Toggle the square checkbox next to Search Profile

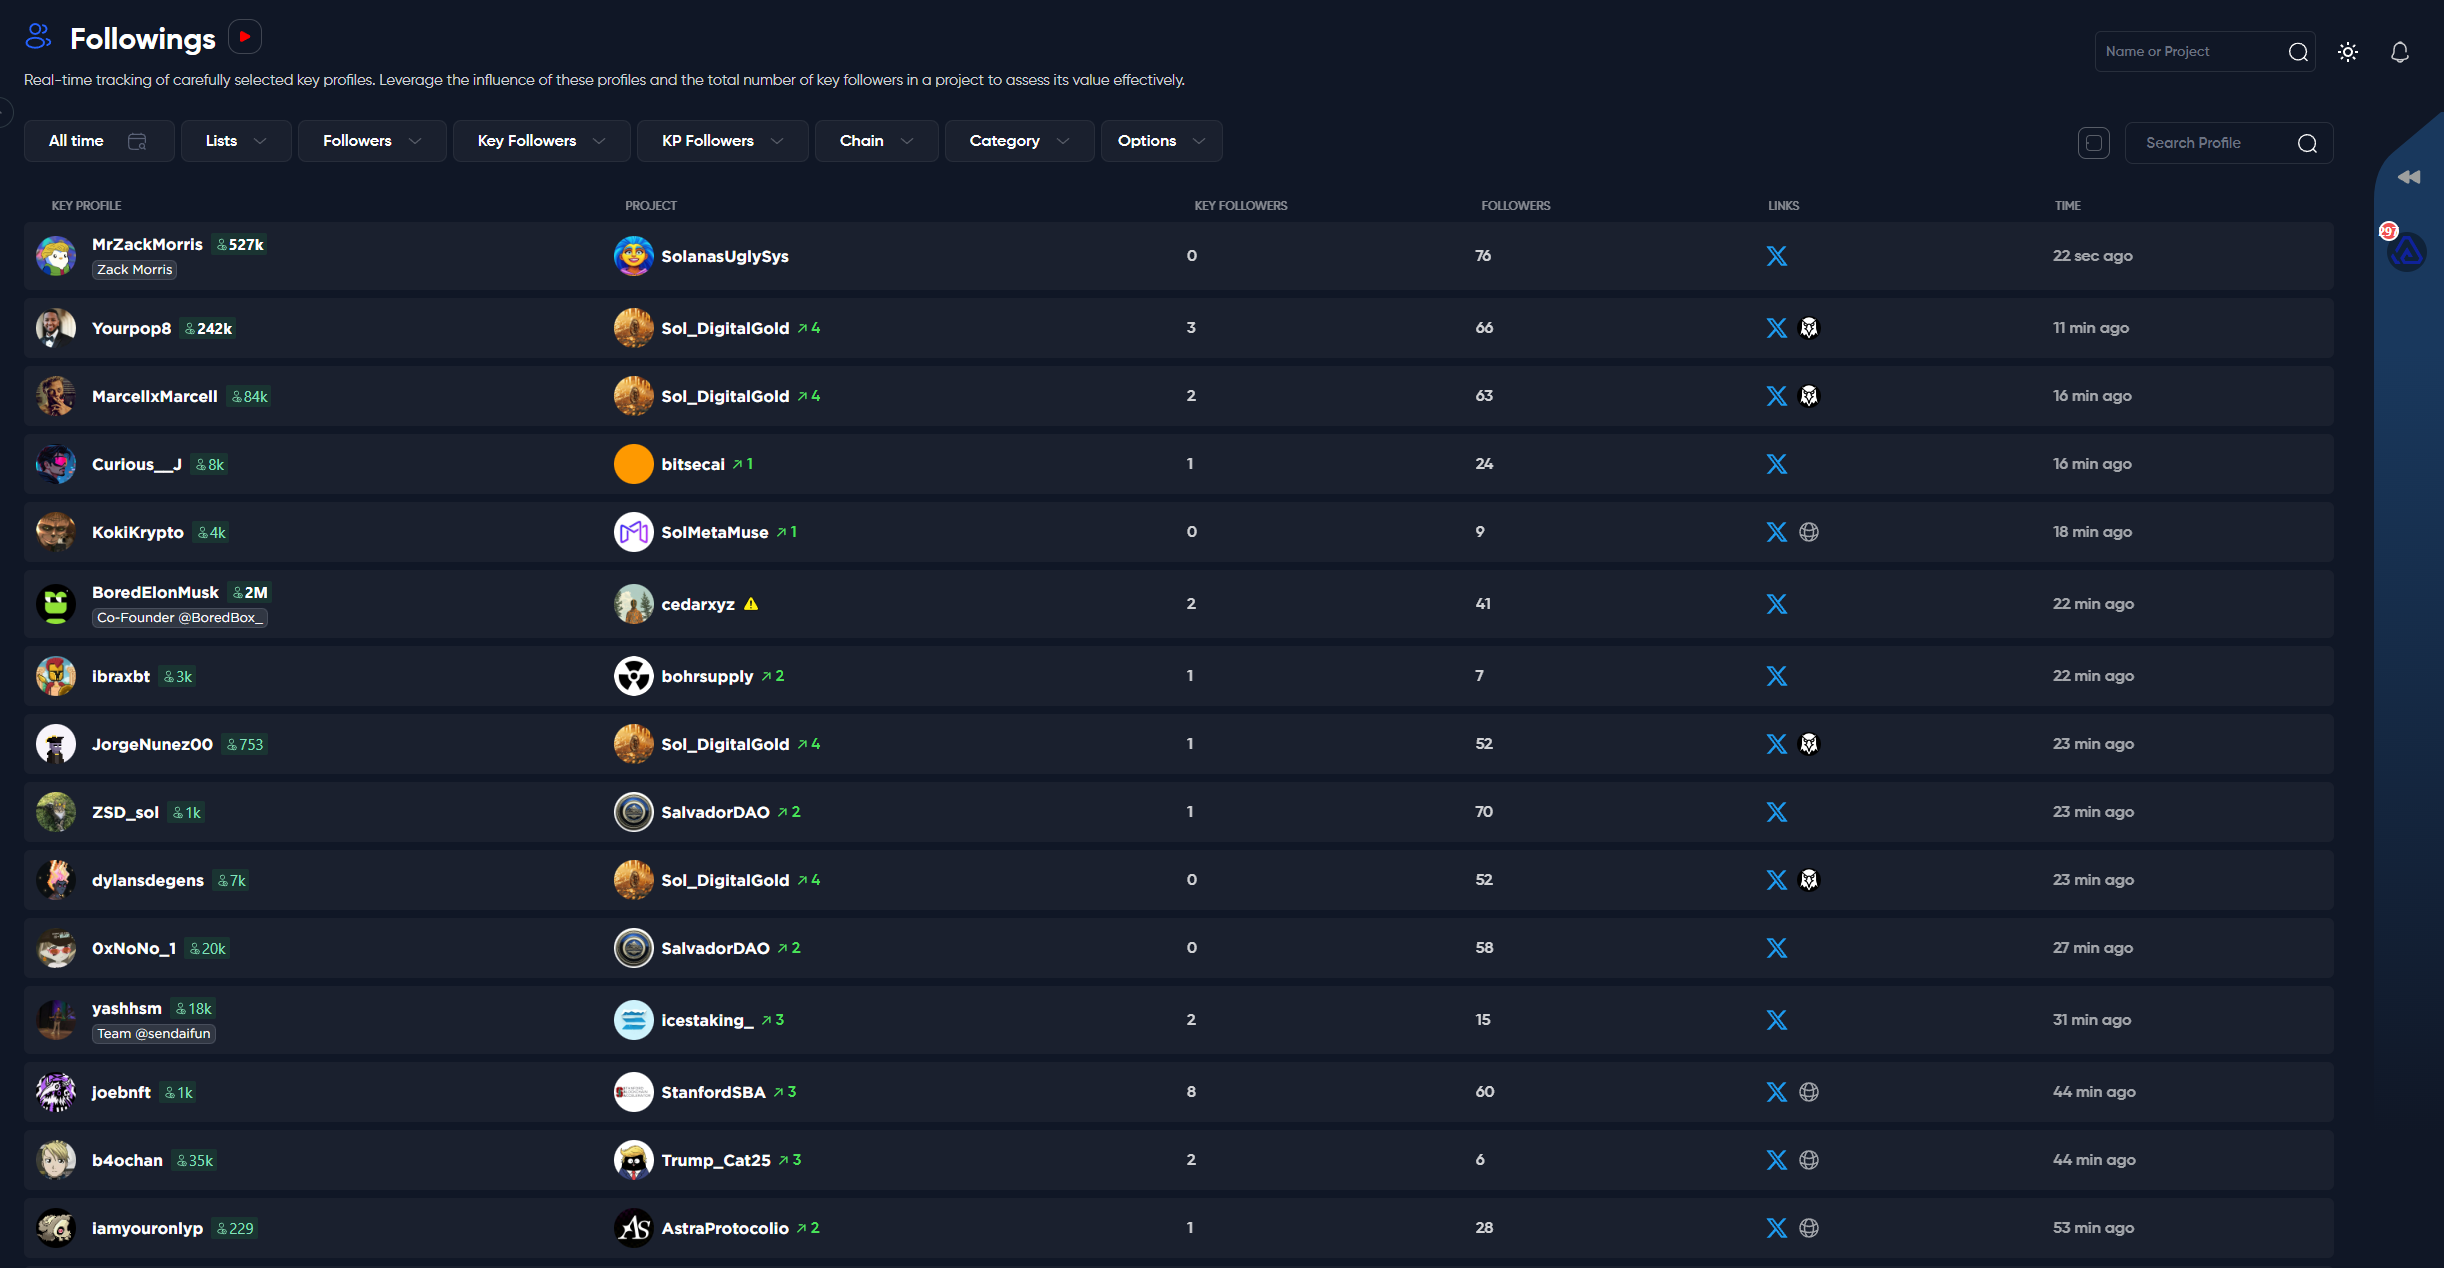[x=2093, y=143]
